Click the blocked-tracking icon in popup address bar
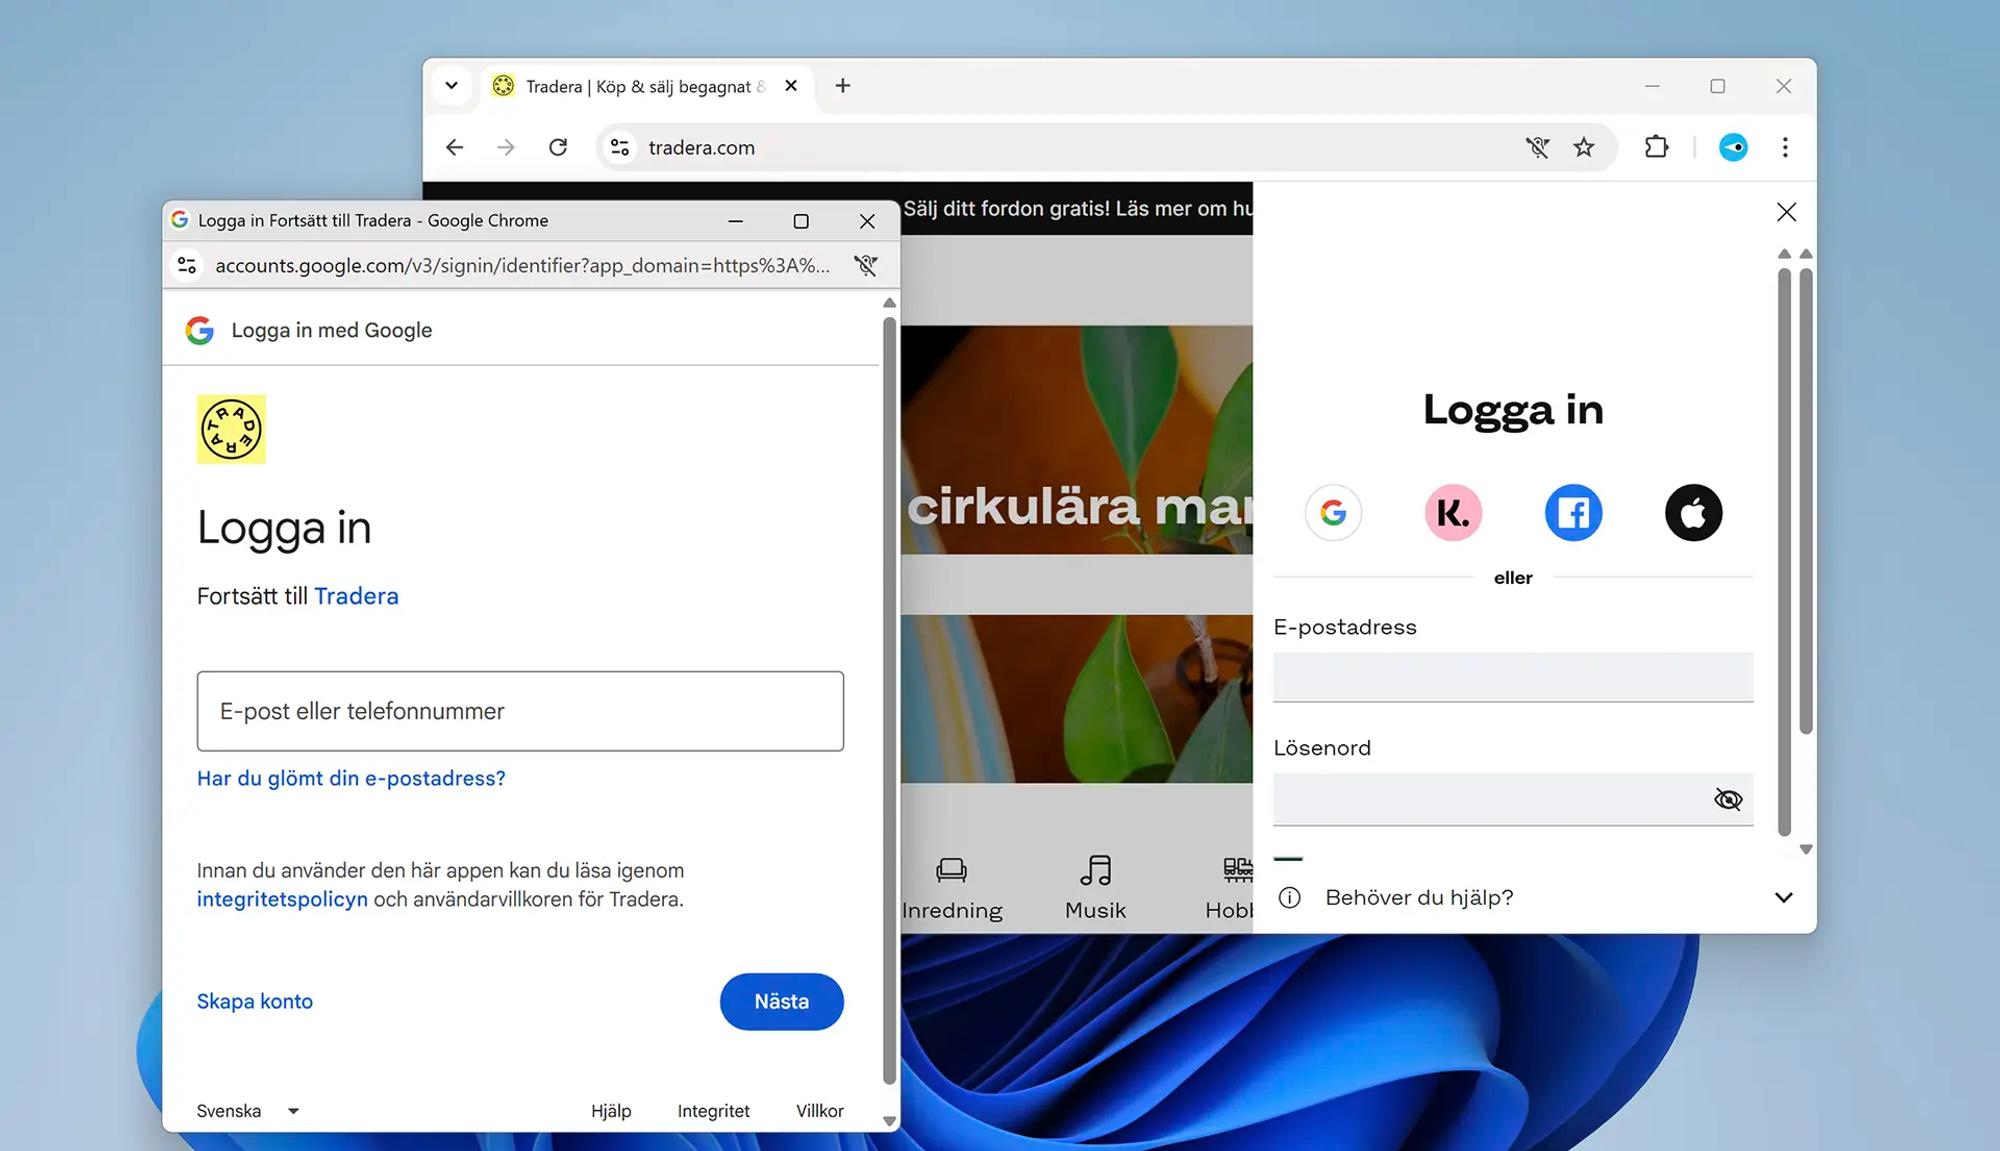The image size is (2000, 1151). click(x=866, y=265)
